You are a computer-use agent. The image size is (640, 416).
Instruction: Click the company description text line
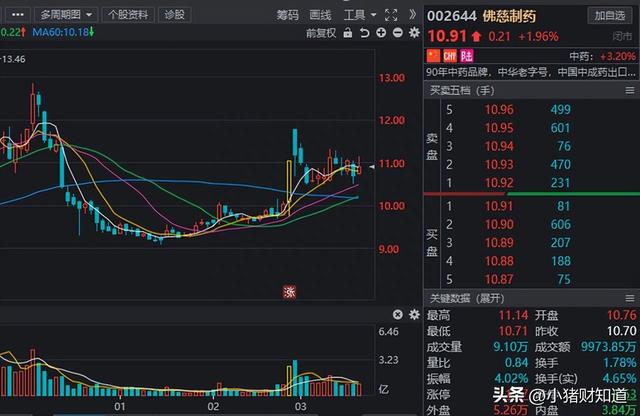(531, 72)
